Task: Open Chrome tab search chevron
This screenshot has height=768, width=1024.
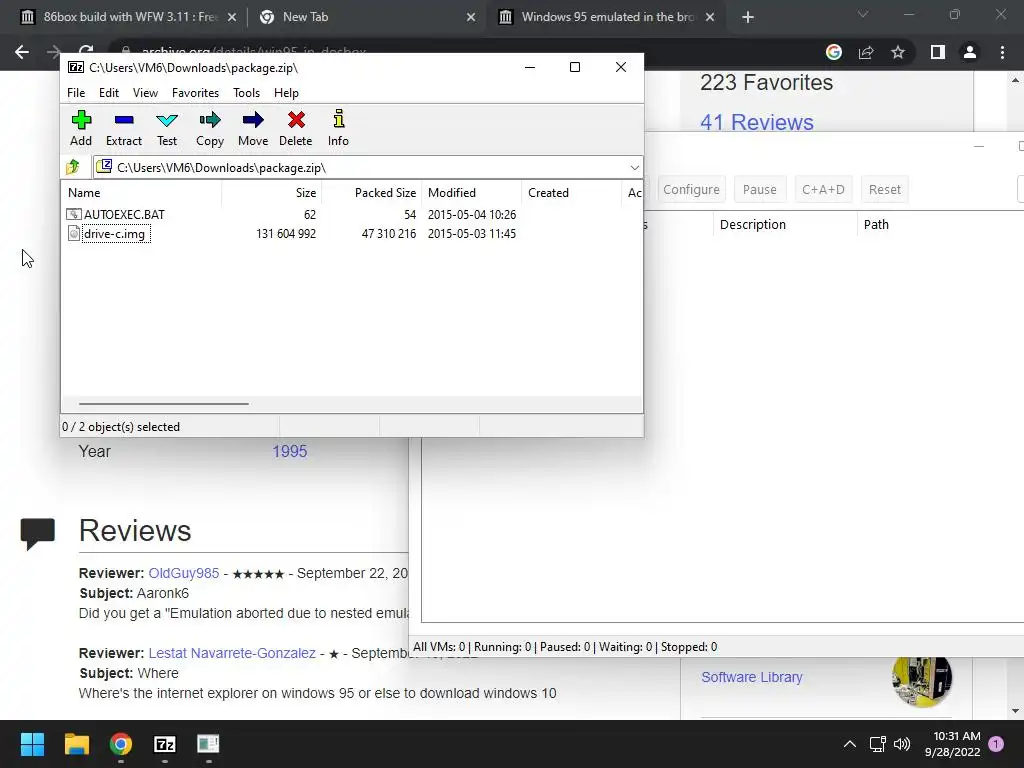Action: [863, 14]
